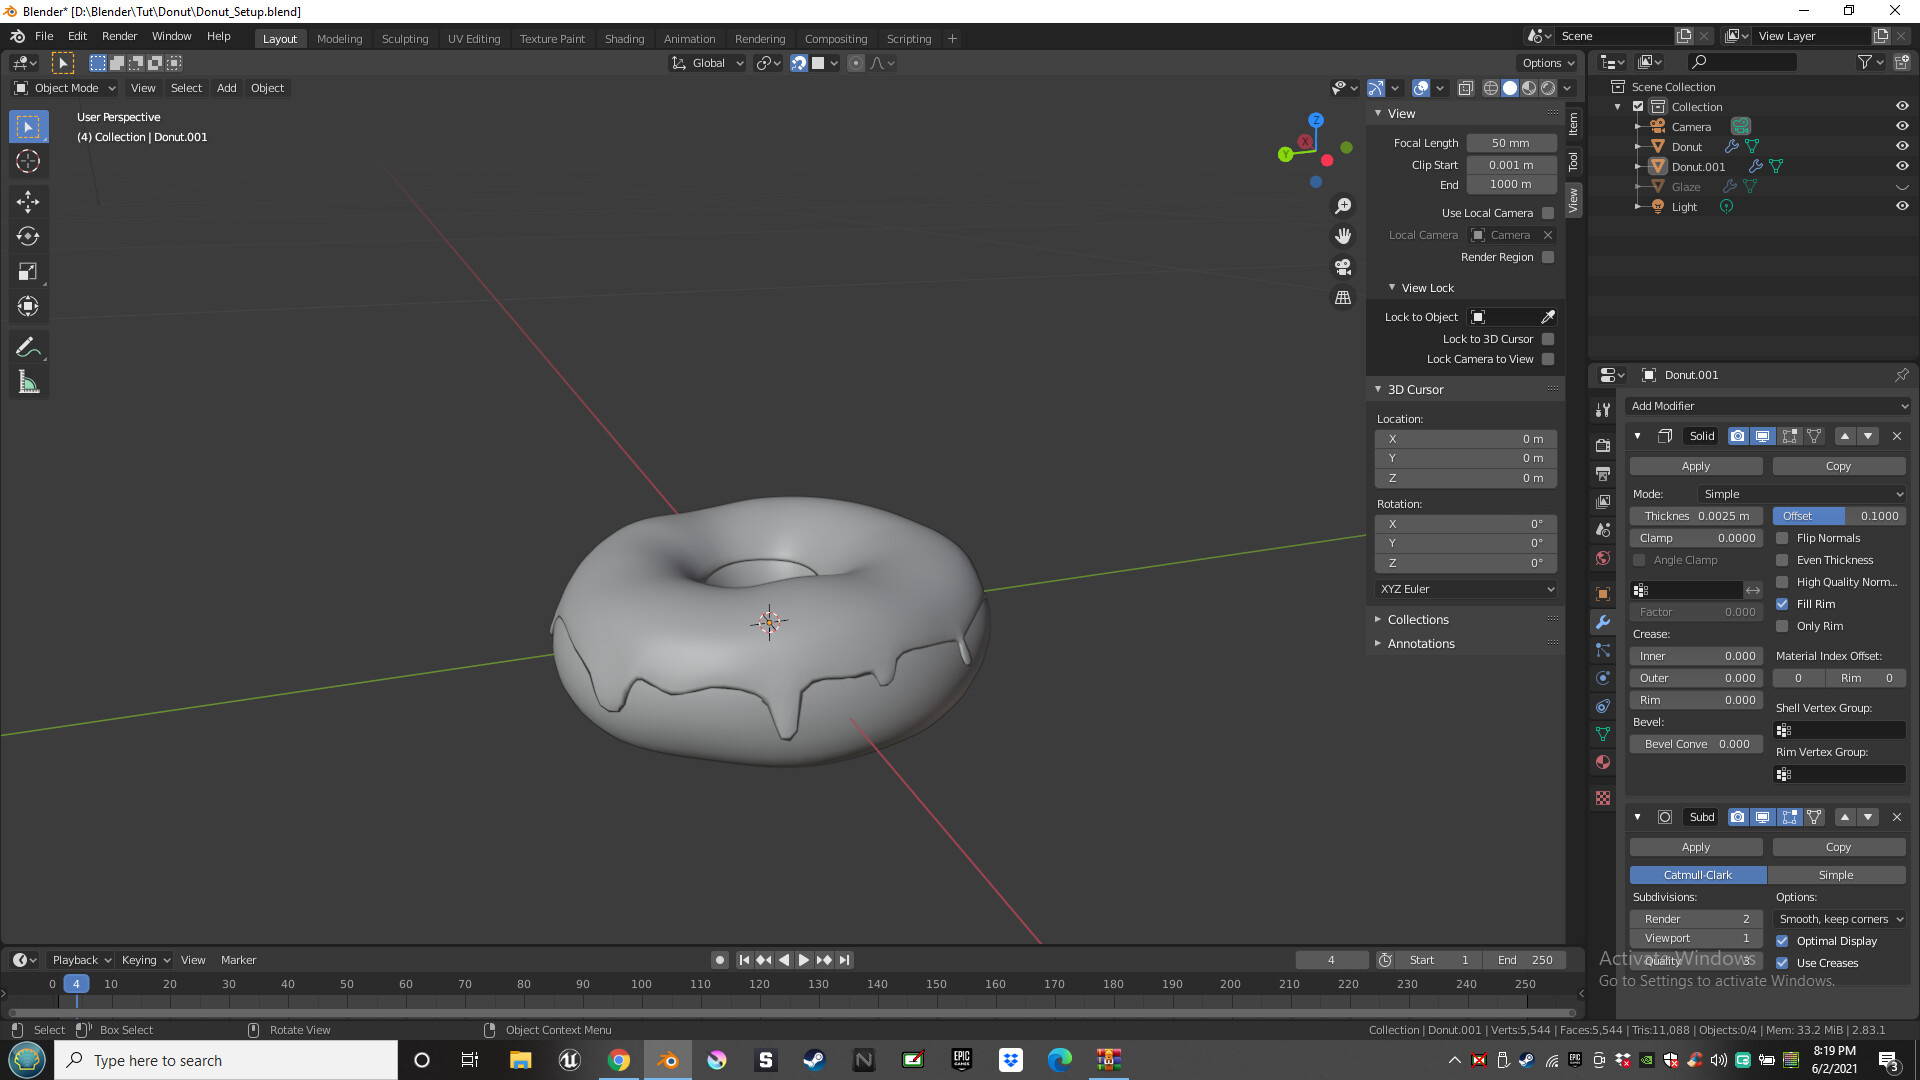Select the Measure tool
Screen dimensions: 1920x1080
28,381
